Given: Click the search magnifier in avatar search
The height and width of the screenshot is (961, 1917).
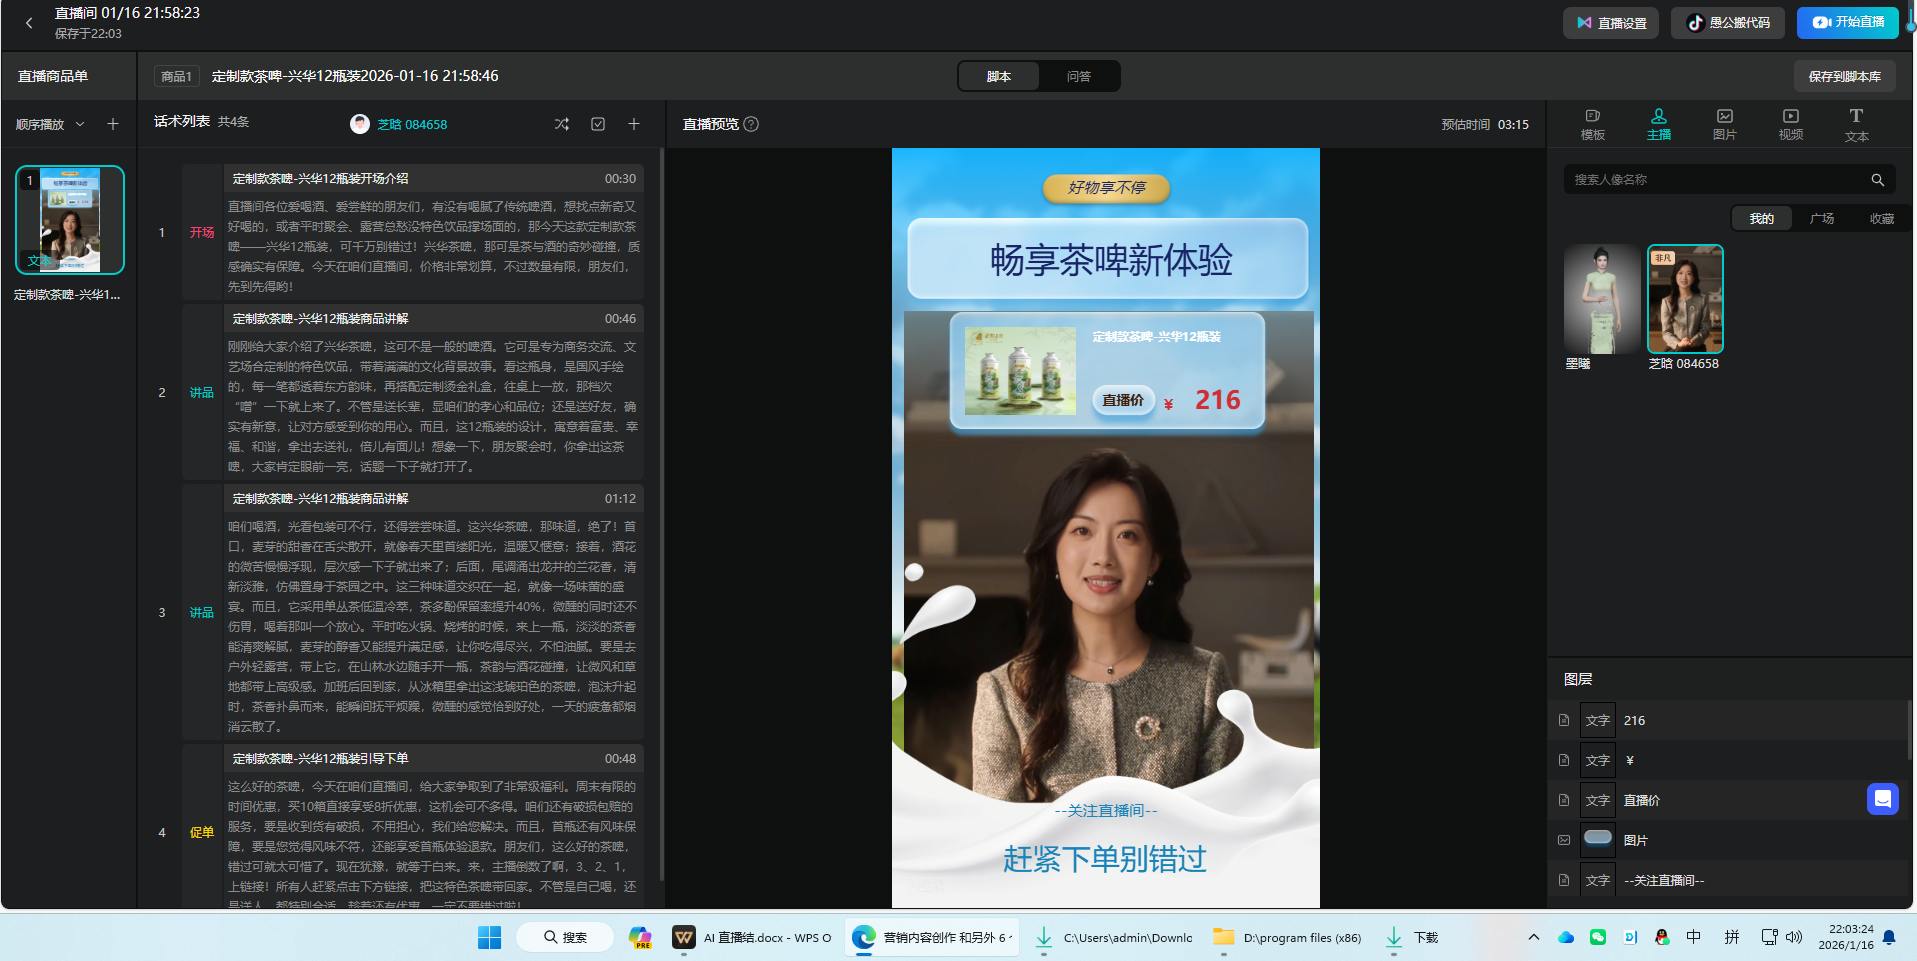Looking at the screenshot, I should coord(1878,179).
